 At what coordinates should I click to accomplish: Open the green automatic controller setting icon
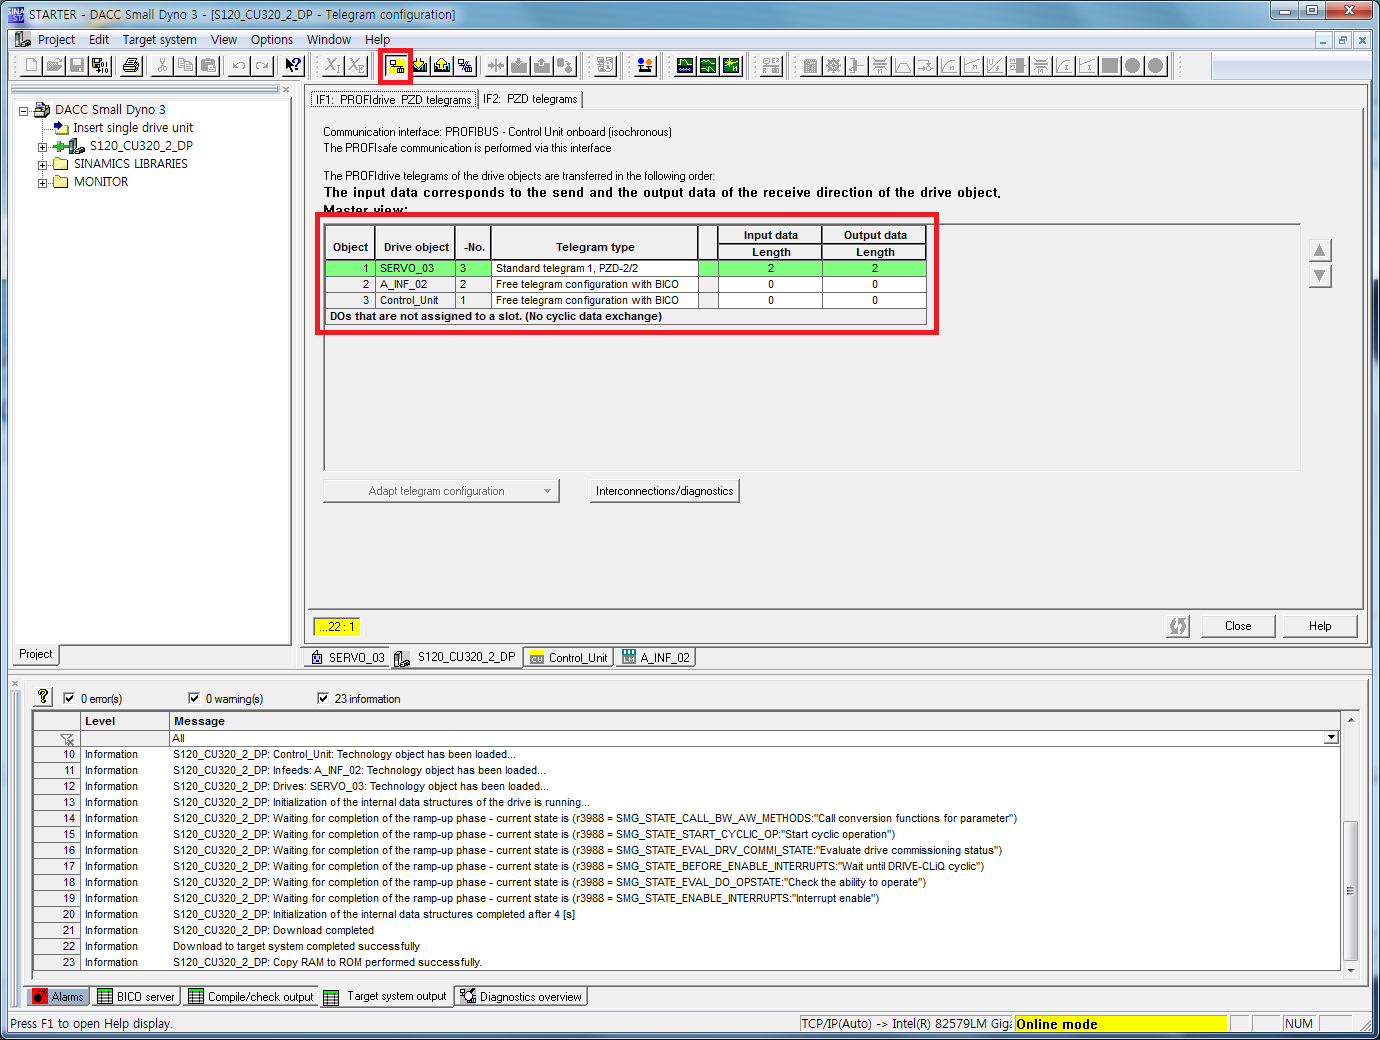click(x=731, y=66)
